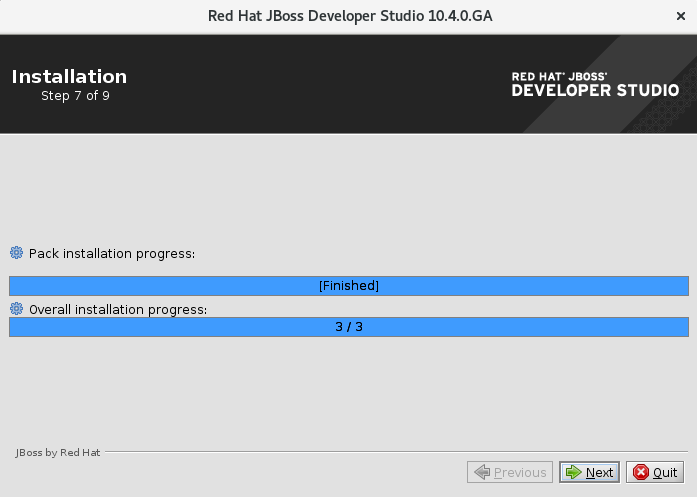This screenshot has height=497, width=697.
Task: Click the [Finished] pack progress bar
Action: (349, 286)
